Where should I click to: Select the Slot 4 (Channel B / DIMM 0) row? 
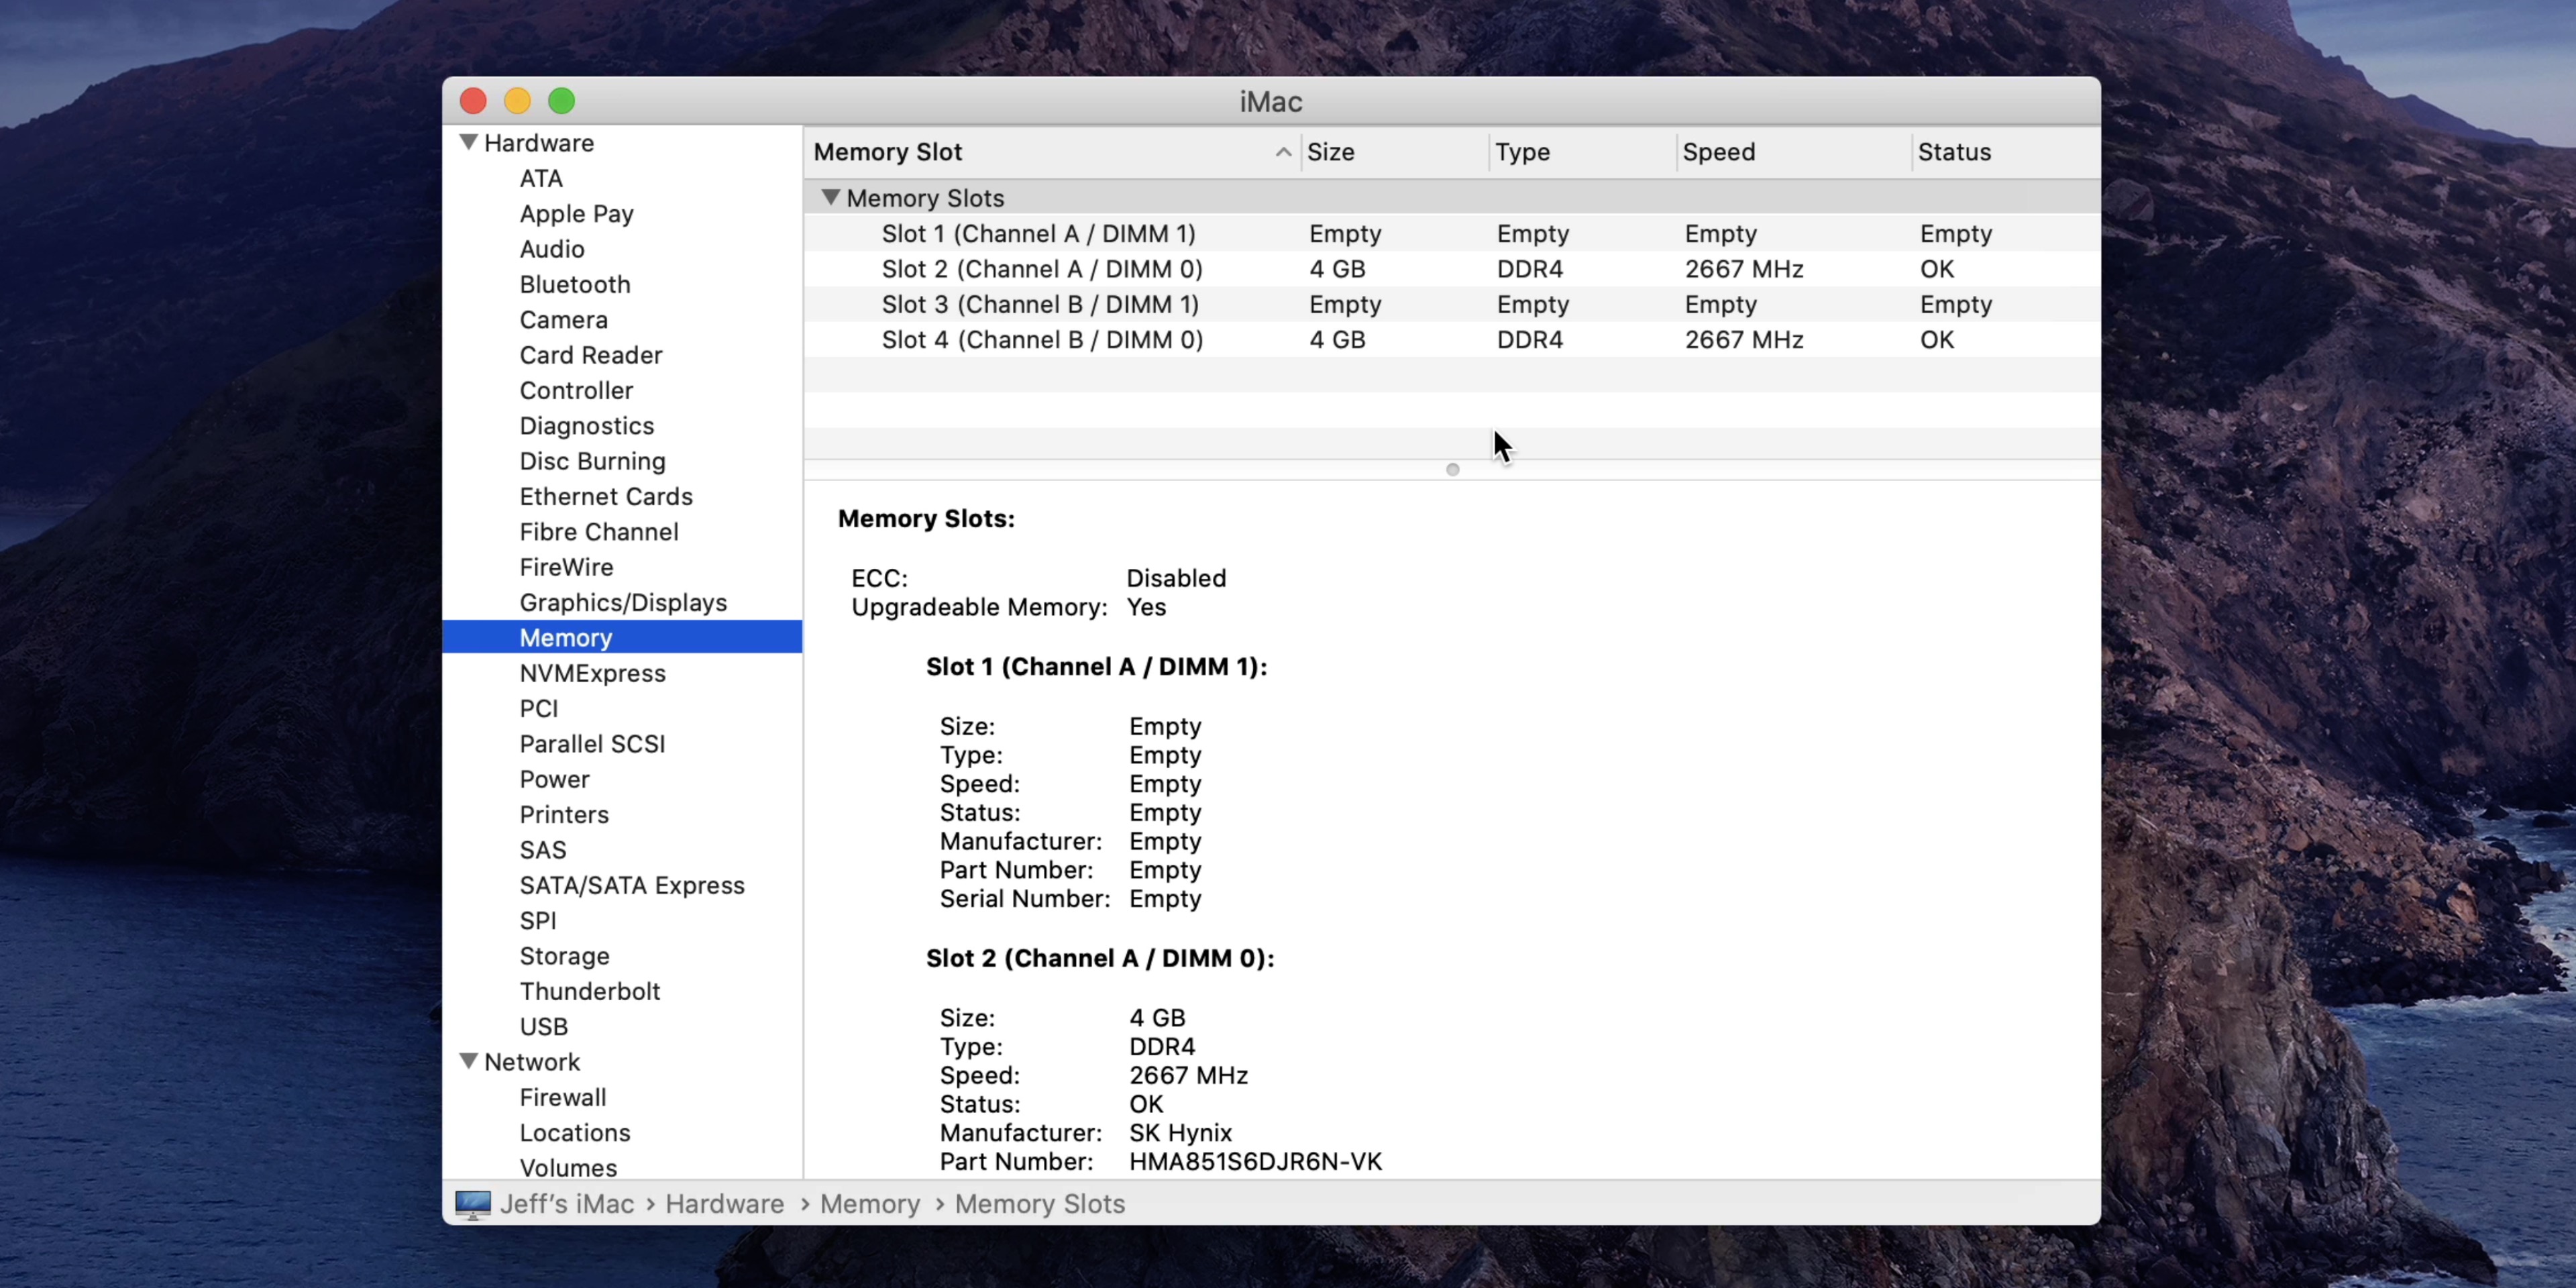point(1041,340)
